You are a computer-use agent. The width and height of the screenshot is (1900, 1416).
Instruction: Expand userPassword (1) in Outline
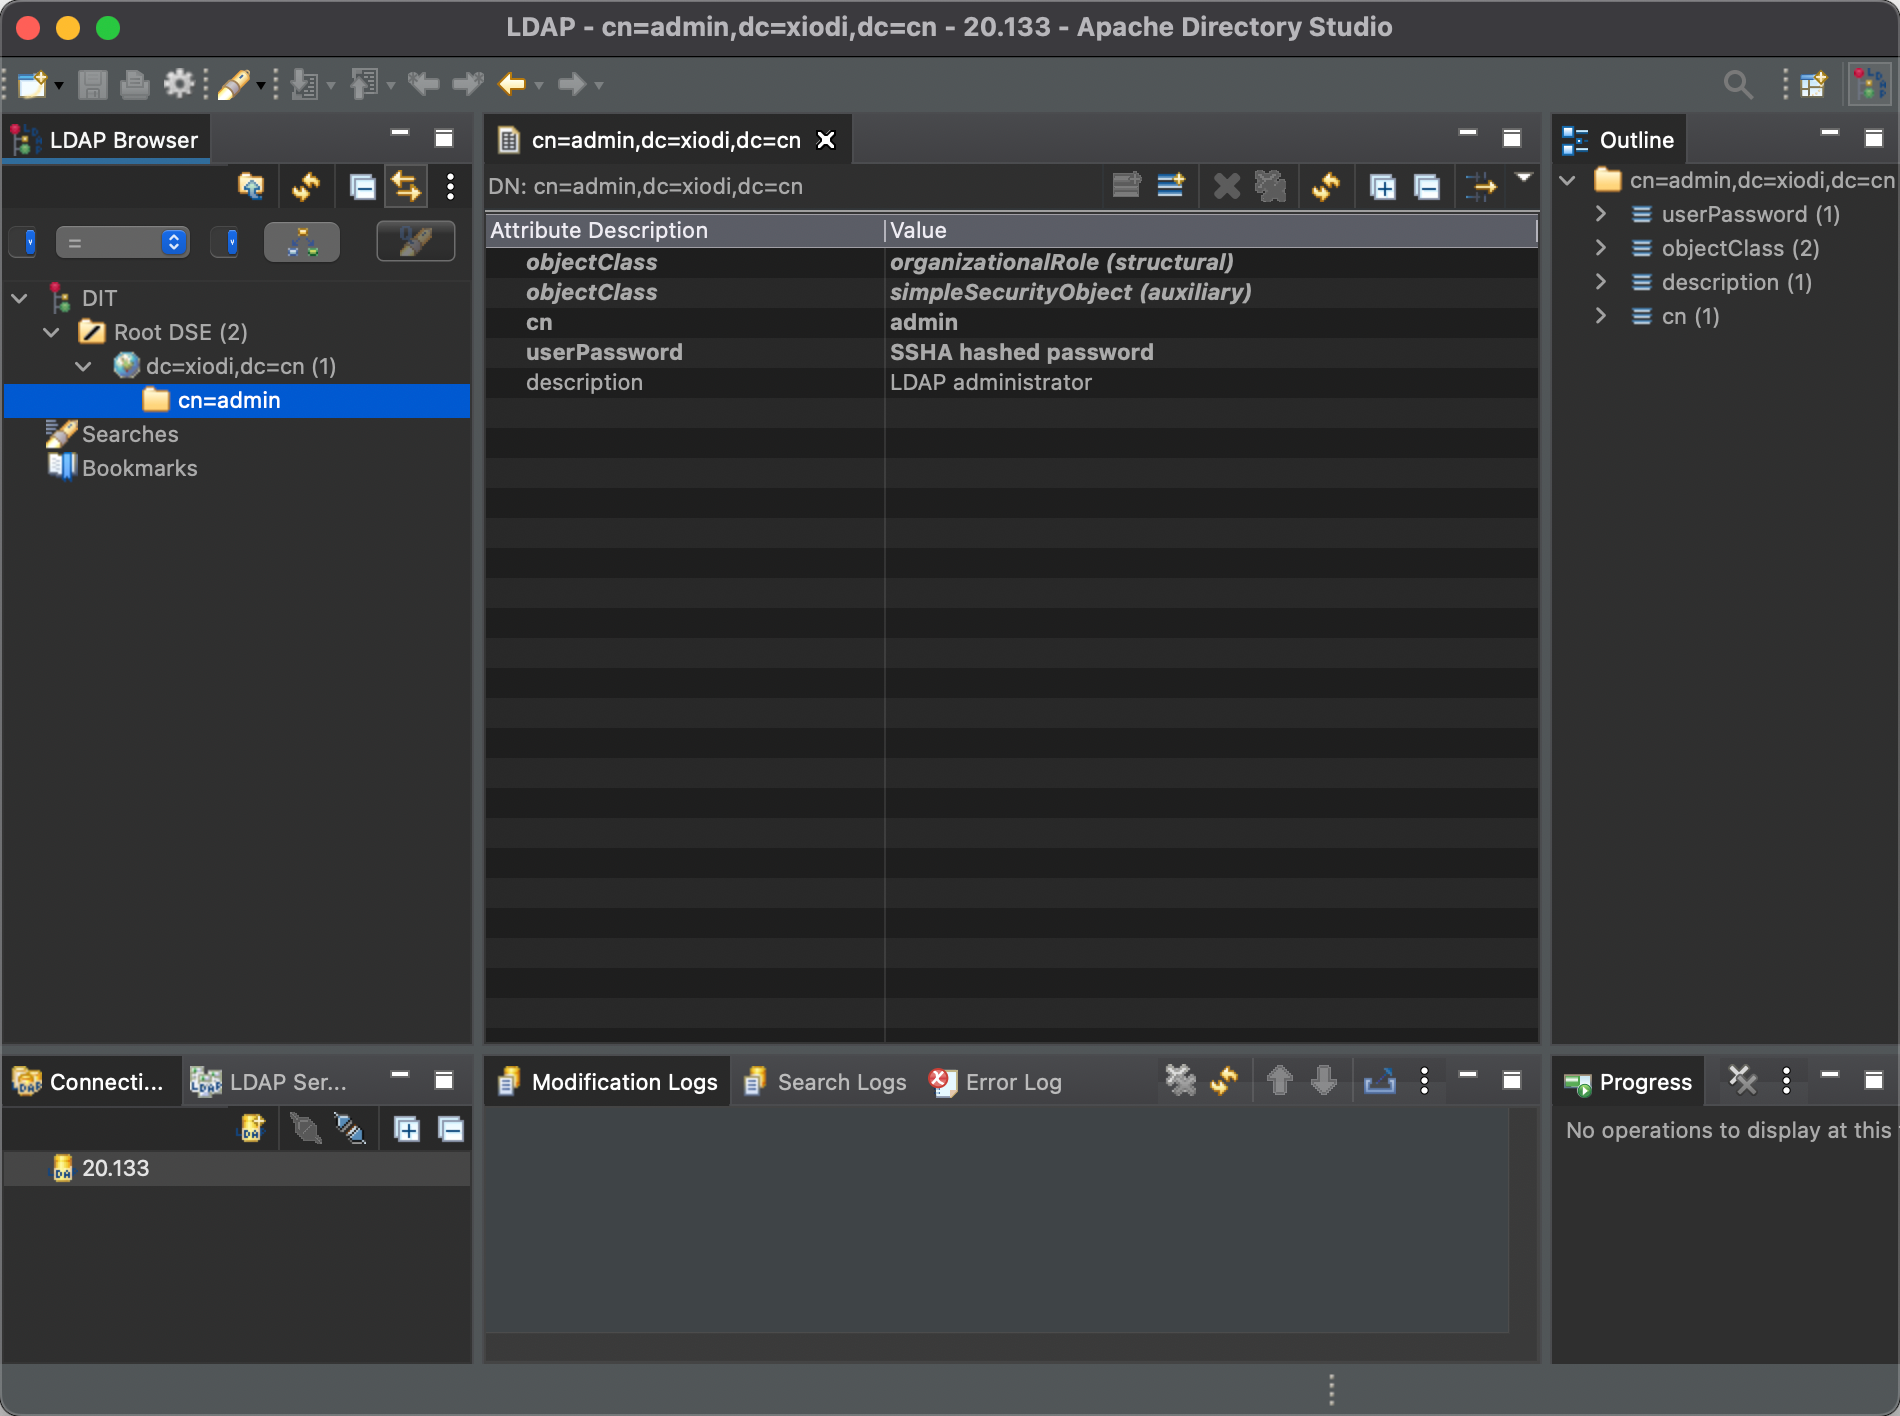pyautogui.click(x=1601, y=214)
